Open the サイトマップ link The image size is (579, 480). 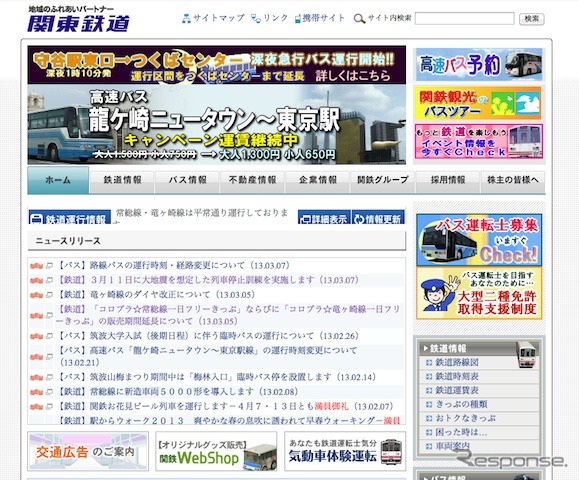point(219,18)
